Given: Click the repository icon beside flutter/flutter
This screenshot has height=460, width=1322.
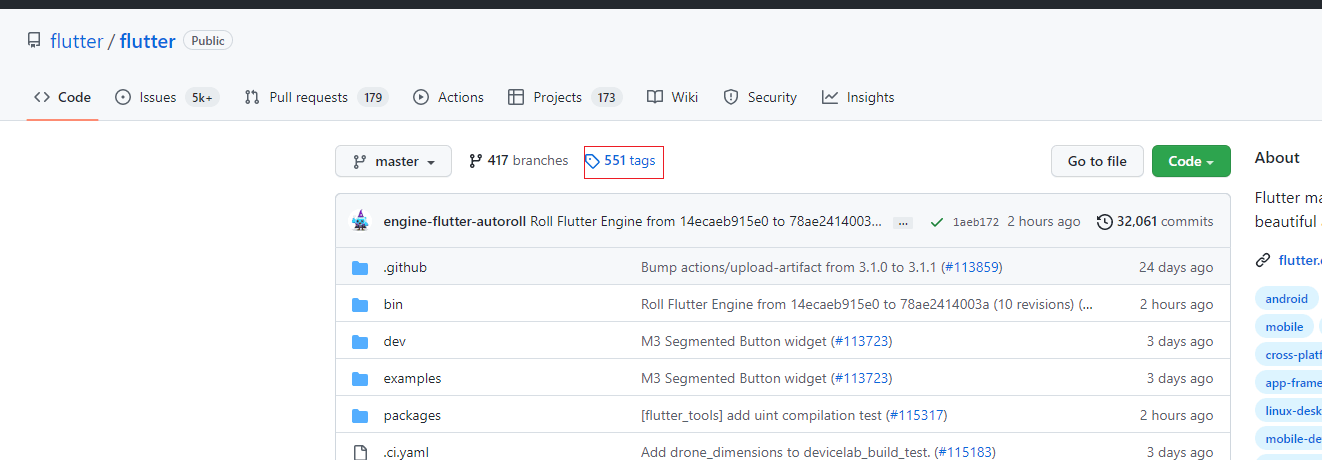Looking at the screenshot, I should point(34,41).
